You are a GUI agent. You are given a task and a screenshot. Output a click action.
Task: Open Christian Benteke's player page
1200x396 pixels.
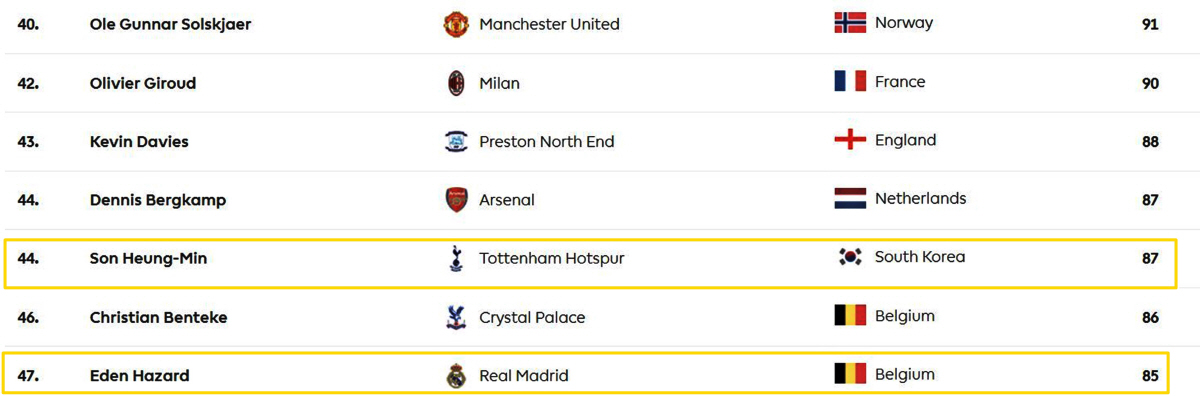click(159, 318)
